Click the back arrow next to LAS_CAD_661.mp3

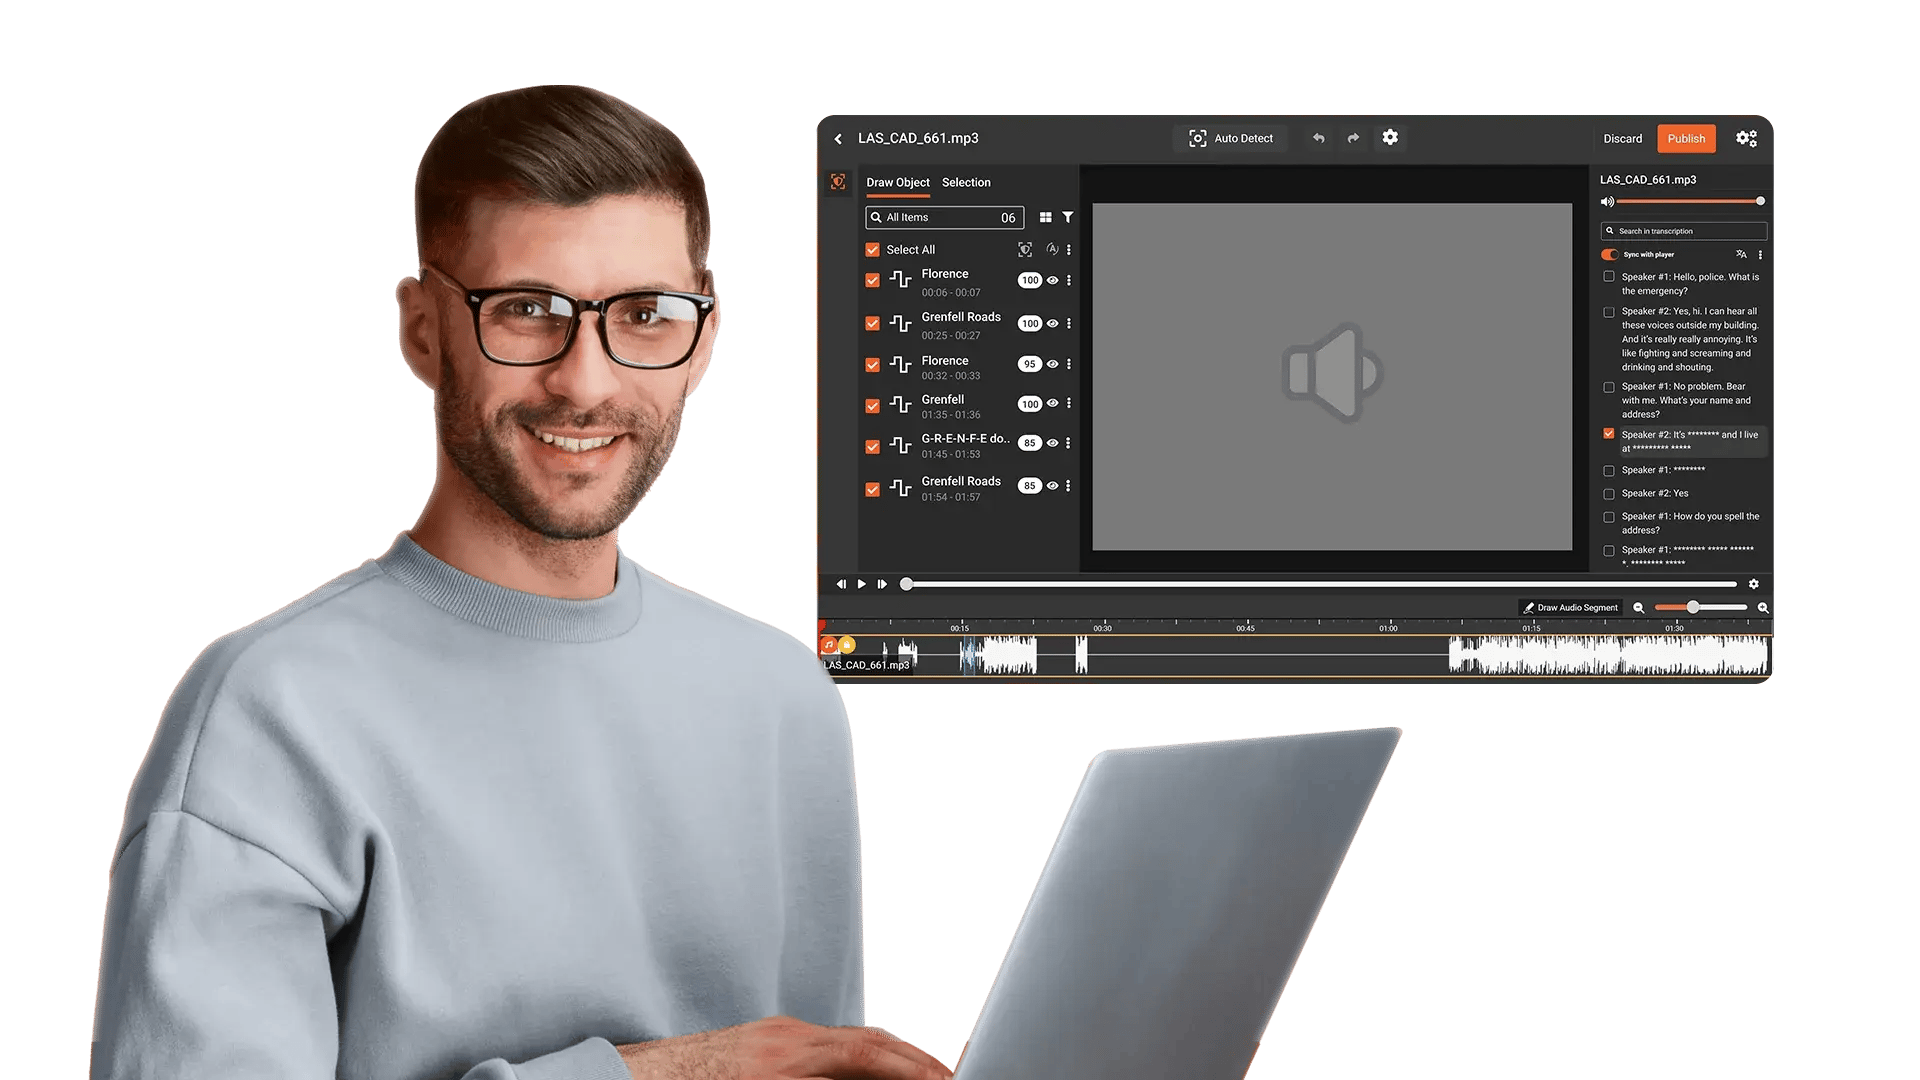click(838, 139)
